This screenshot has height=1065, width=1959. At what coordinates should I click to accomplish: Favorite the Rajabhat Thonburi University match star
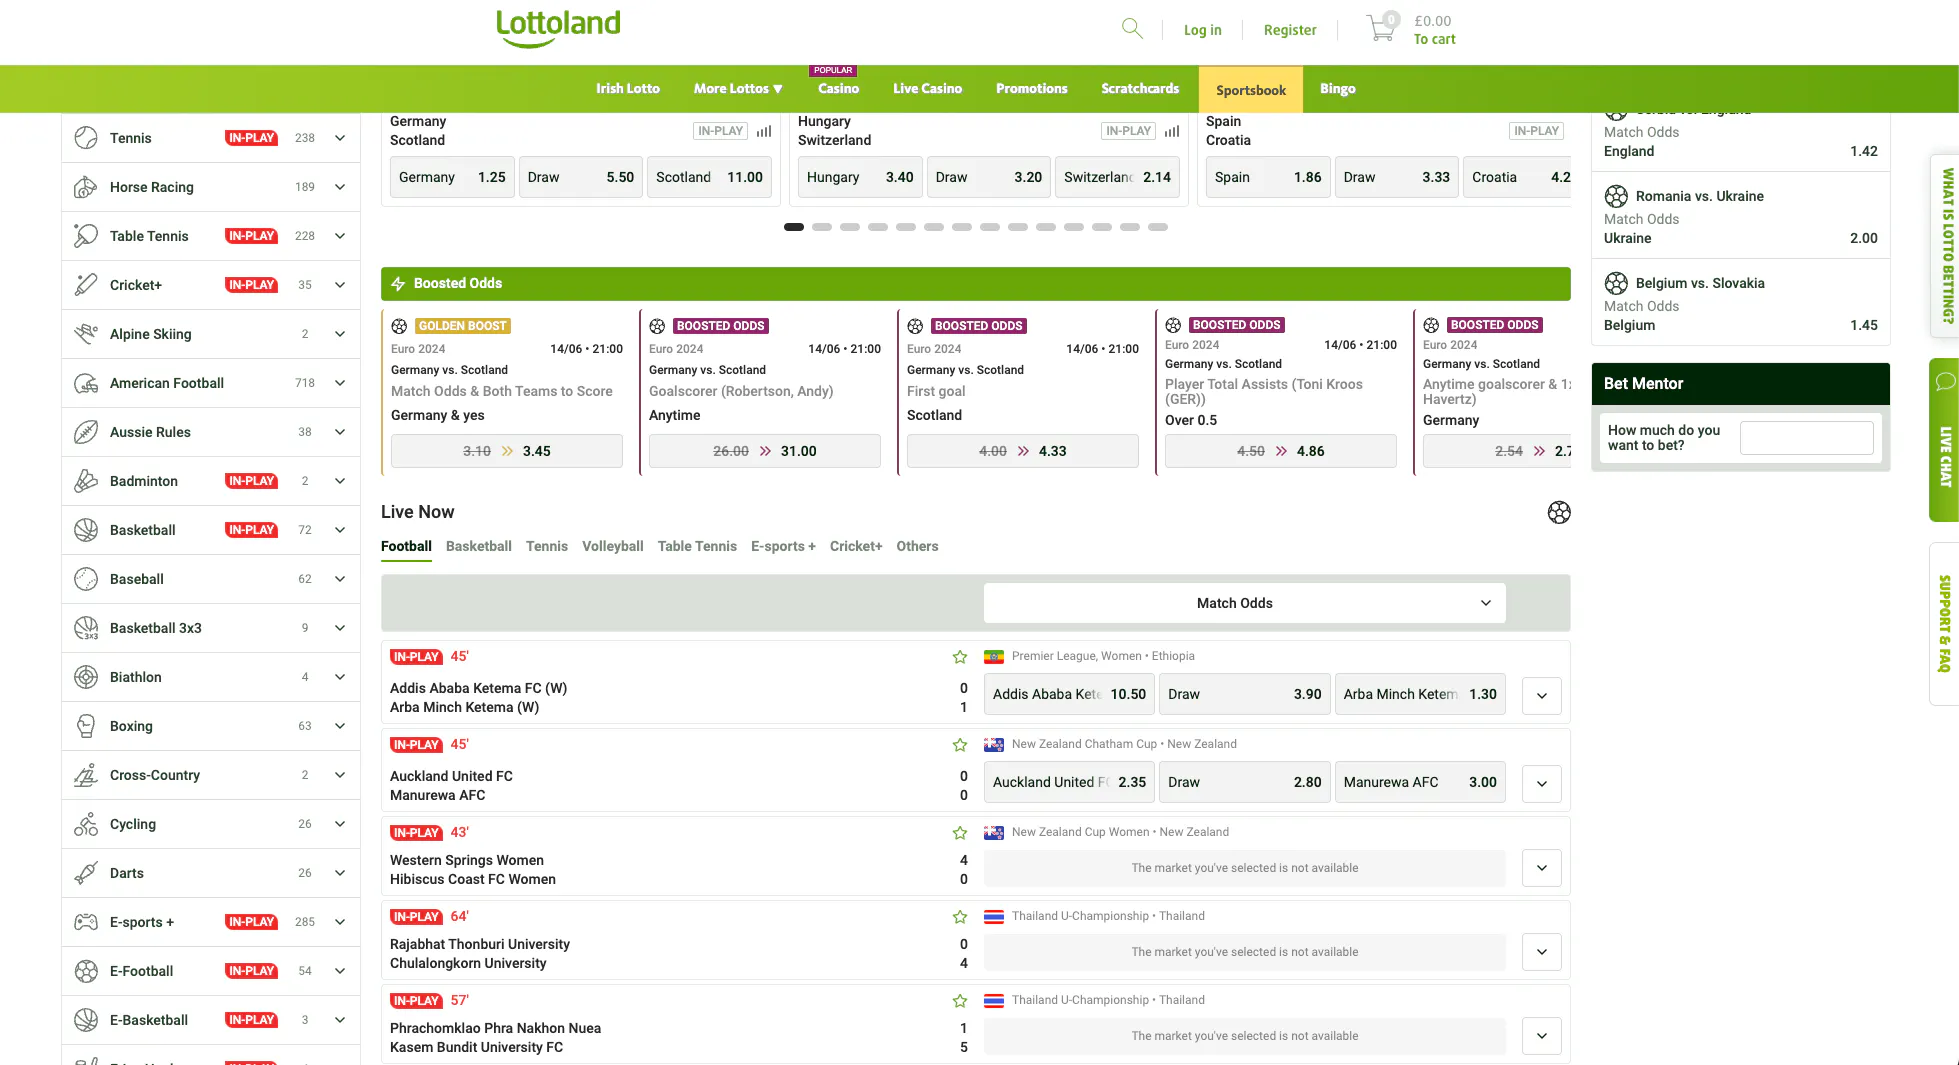960,917
